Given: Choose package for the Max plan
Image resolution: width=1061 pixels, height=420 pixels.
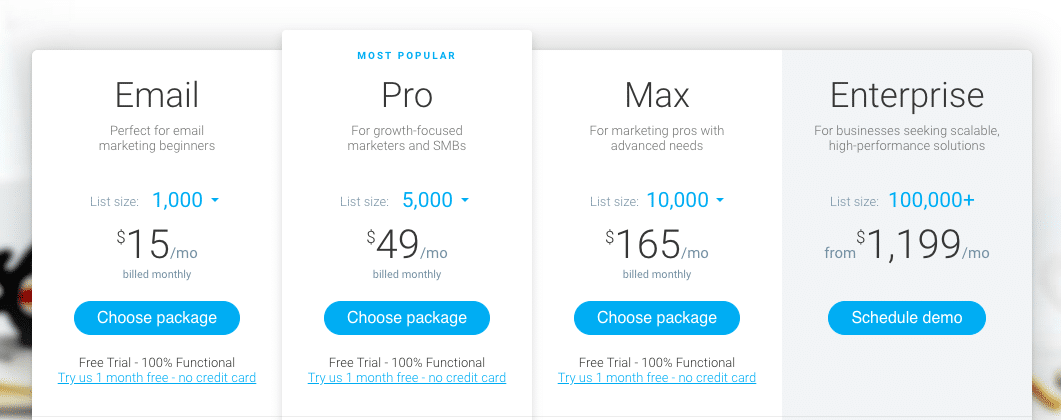Looking at the screenshot, I should click(657, 318).
